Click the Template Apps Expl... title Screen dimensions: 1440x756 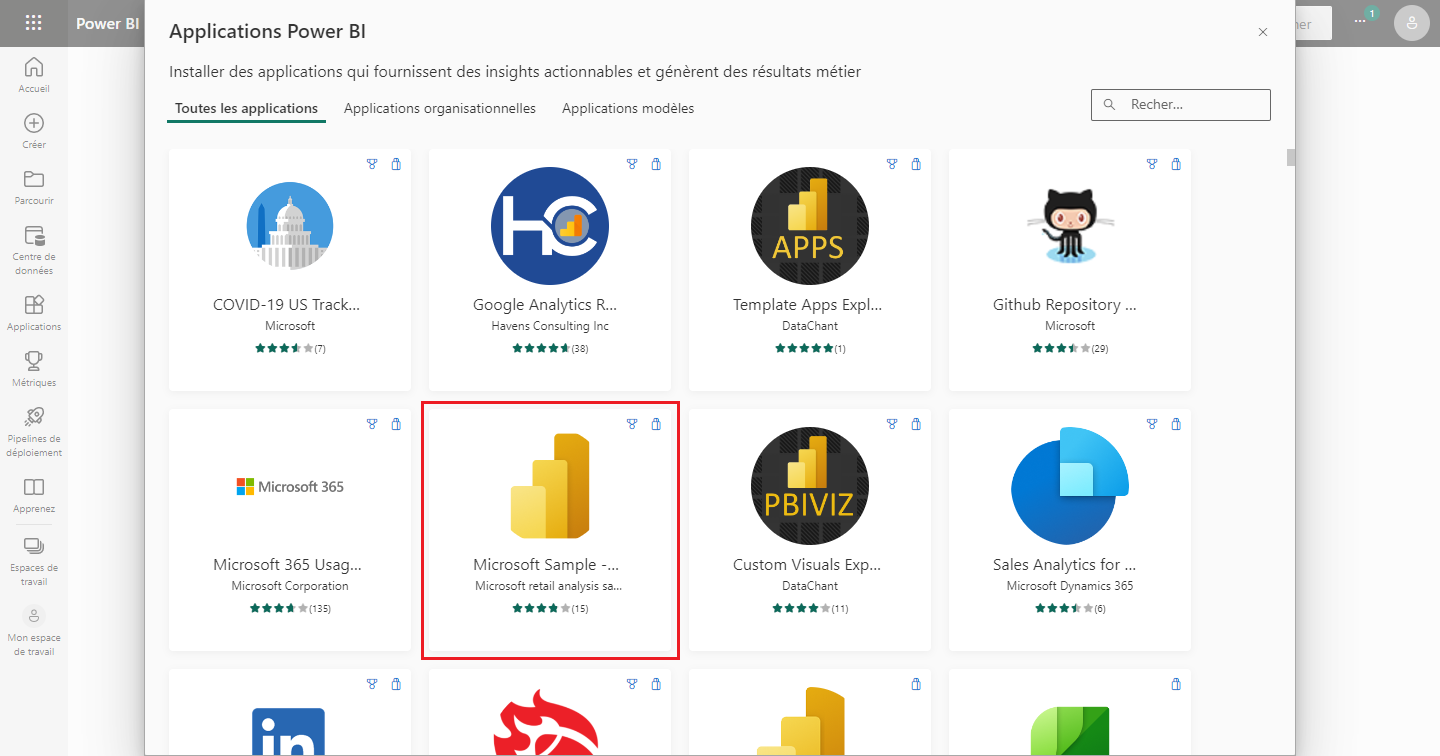[808, 305]
